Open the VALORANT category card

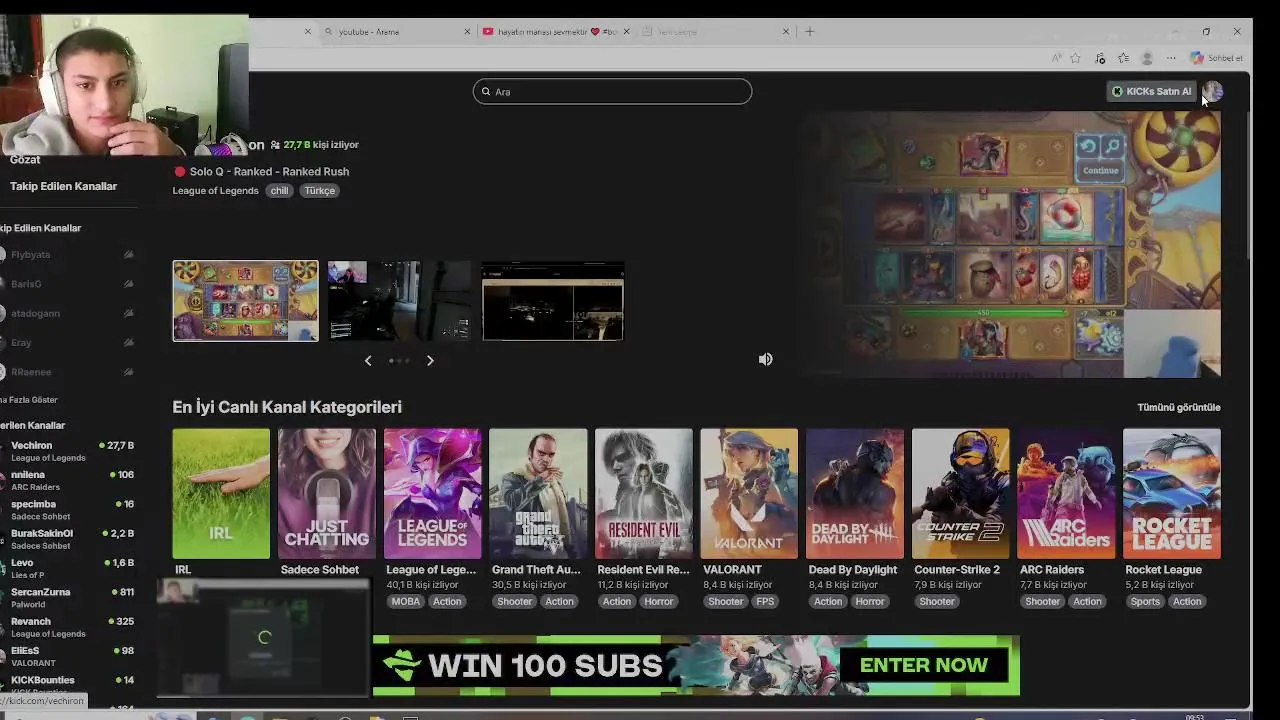click(749, 493)
